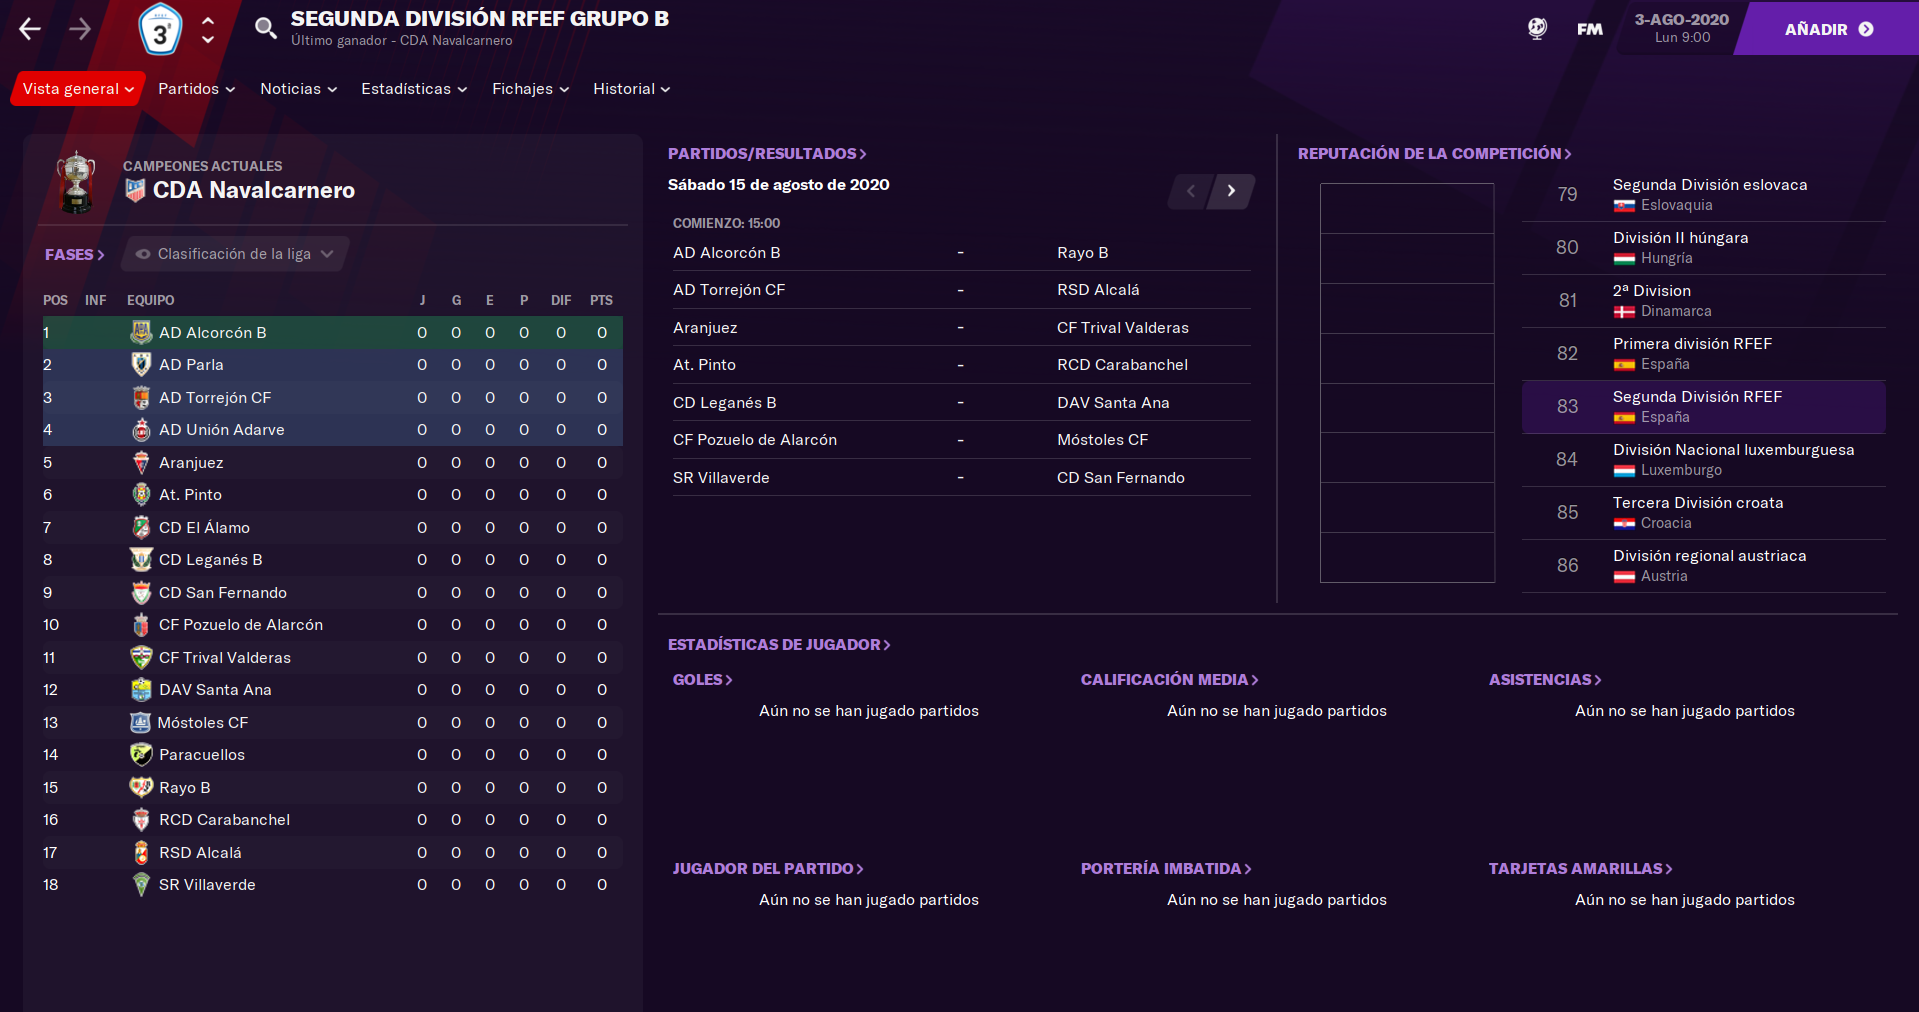Click Tercera División croata entry
The height and width of the screenshot is (1012, 1919).
coord(1703,513)
